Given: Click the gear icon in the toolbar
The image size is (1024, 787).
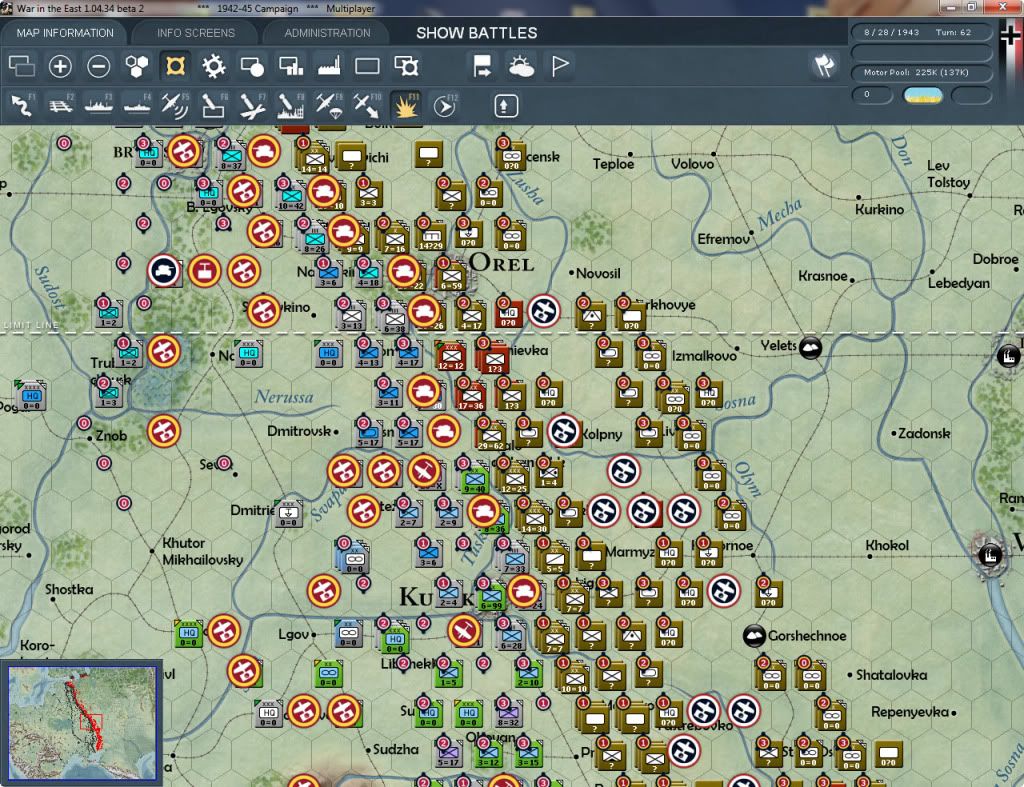Looking at the screenshot, I should click(214, 66).
